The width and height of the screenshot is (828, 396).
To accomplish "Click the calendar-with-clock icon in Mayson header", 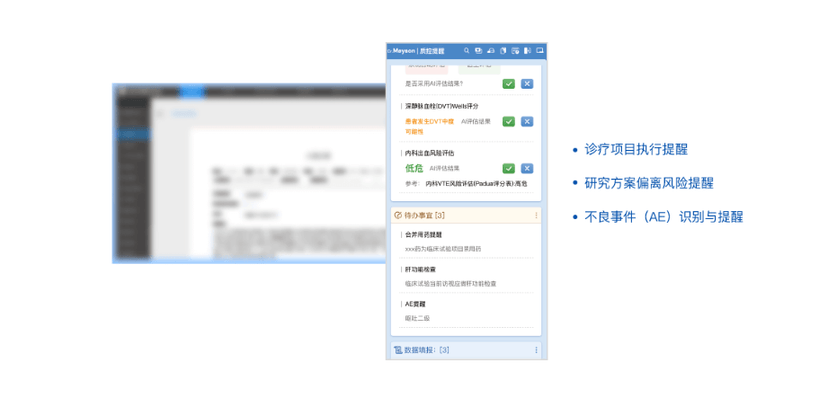I will tap(515, 51).
